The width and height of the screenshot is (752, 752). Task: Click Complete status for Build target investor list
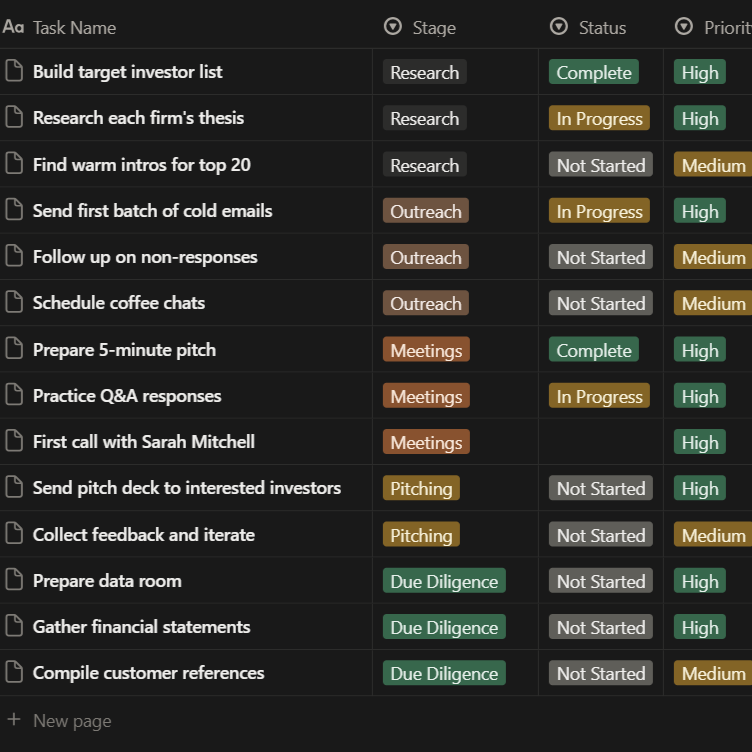pyautogui.click(x=594, y=72)
